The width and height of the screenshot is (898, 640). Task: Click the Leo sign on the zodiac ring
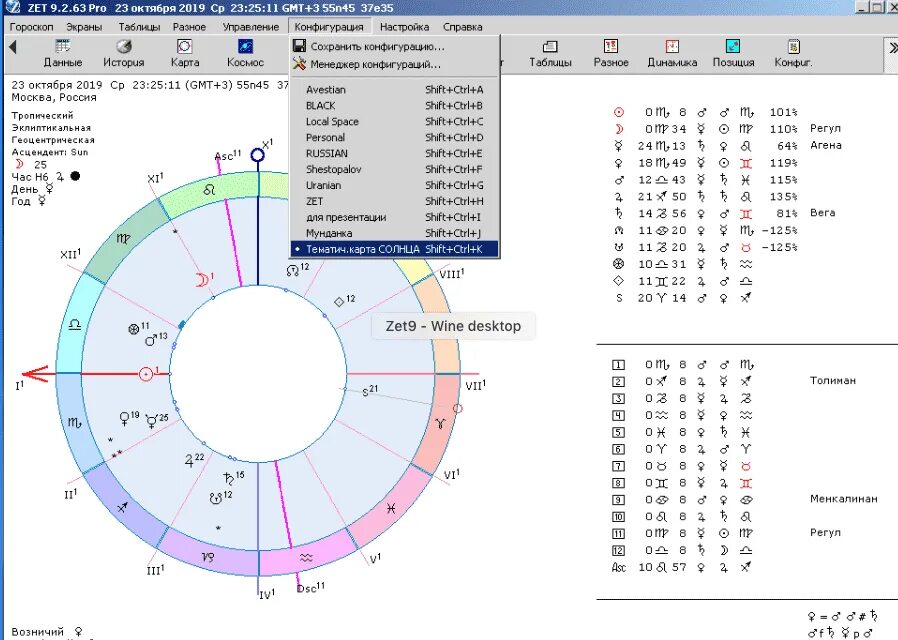[210, 189]
